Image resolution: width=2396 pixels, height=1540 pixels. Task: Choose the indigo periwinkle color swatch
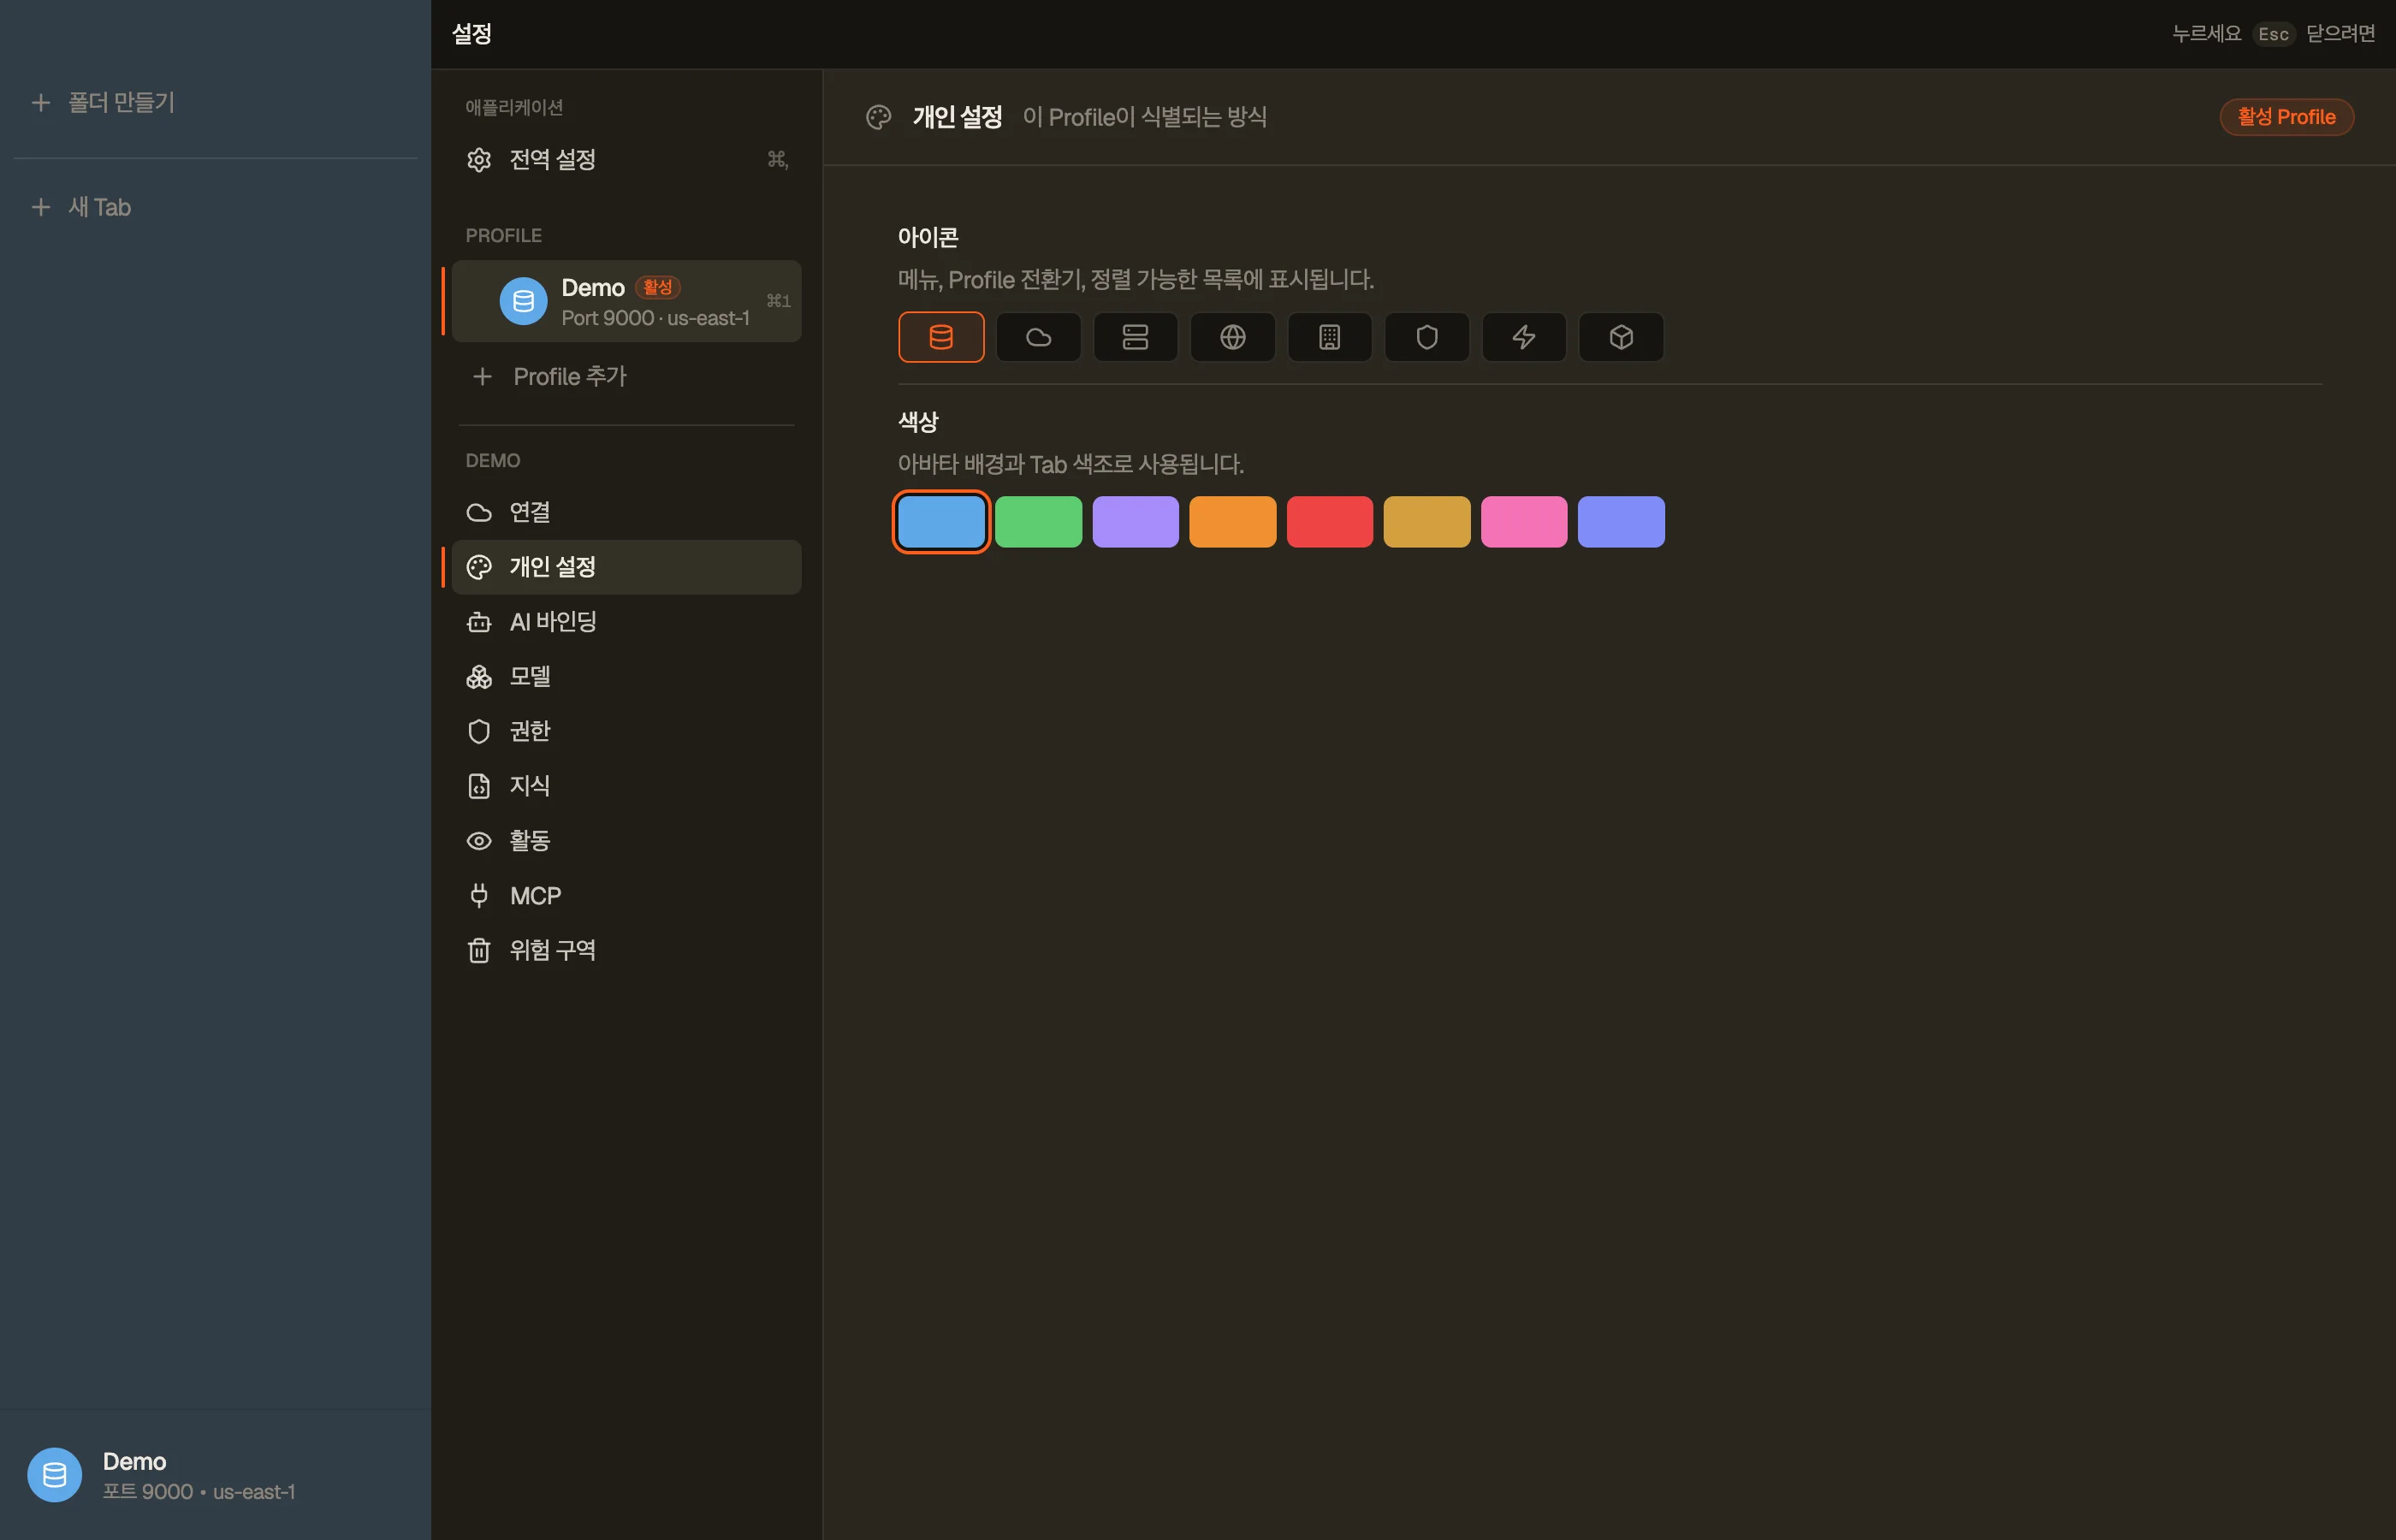[1620, 521]
